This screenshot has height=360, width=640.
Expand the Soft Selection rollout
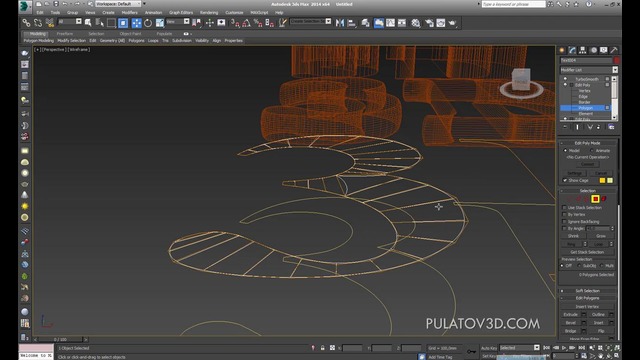coord(587,291)
